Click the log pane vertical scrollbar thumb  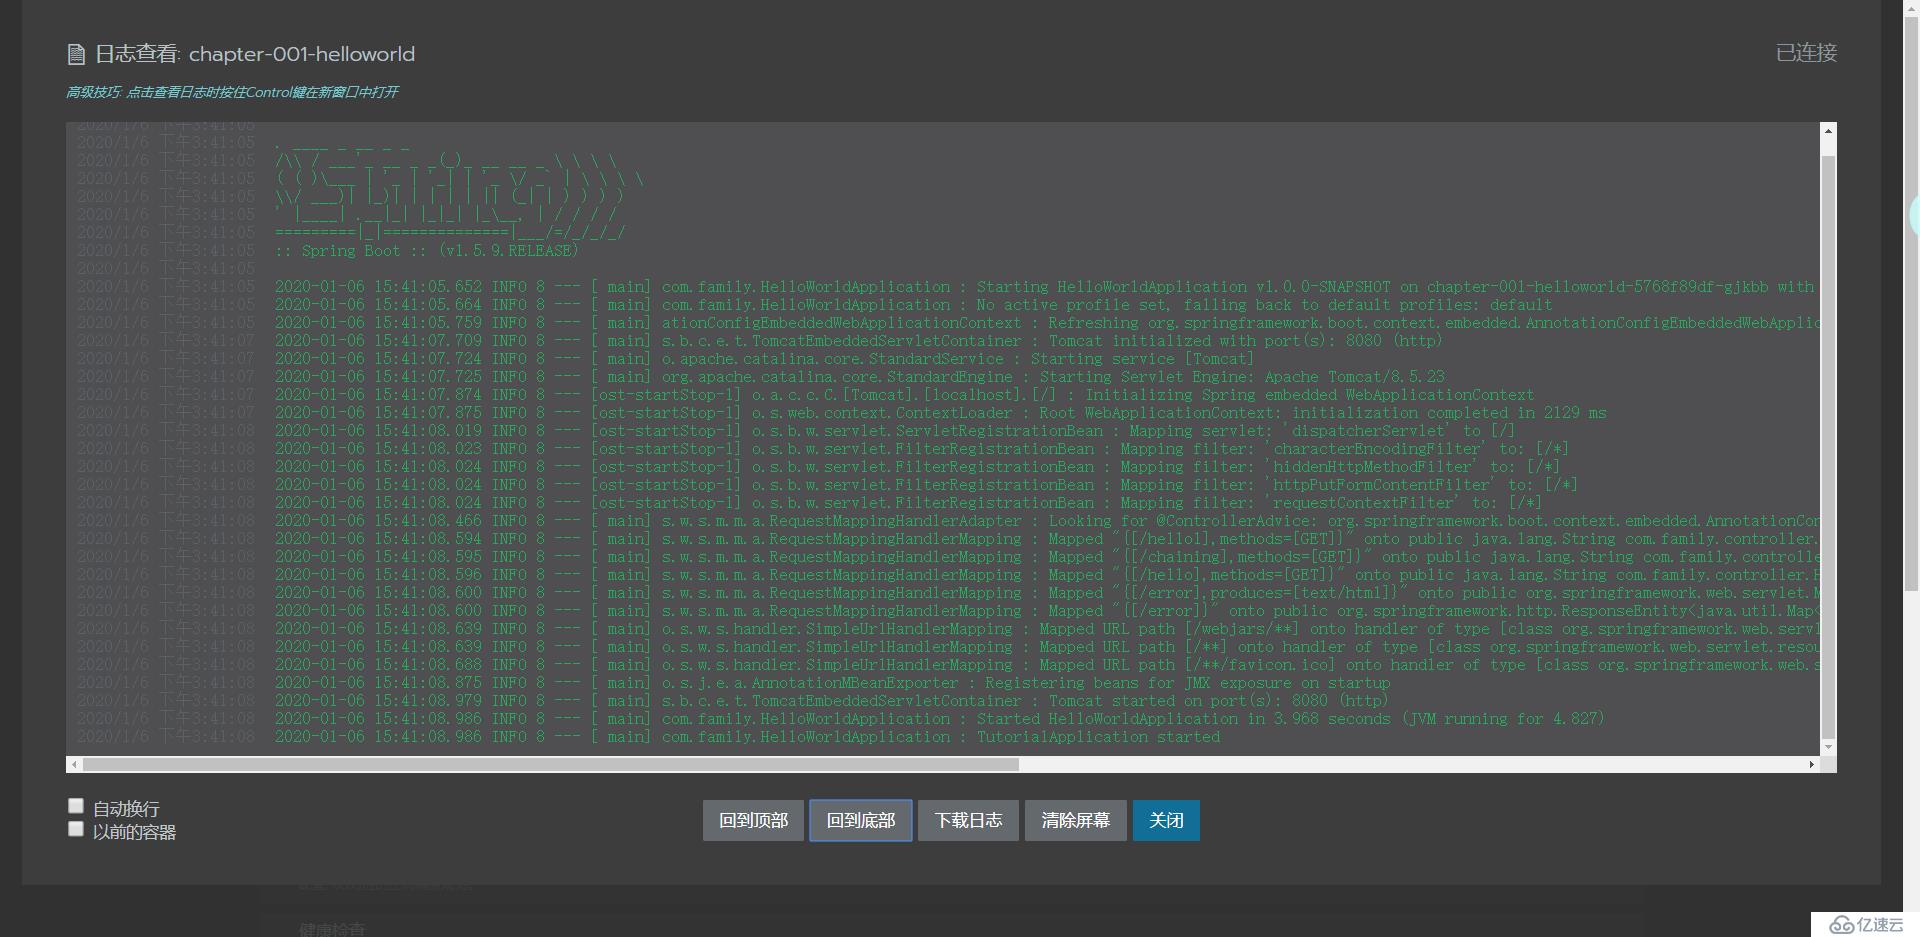1828,447
